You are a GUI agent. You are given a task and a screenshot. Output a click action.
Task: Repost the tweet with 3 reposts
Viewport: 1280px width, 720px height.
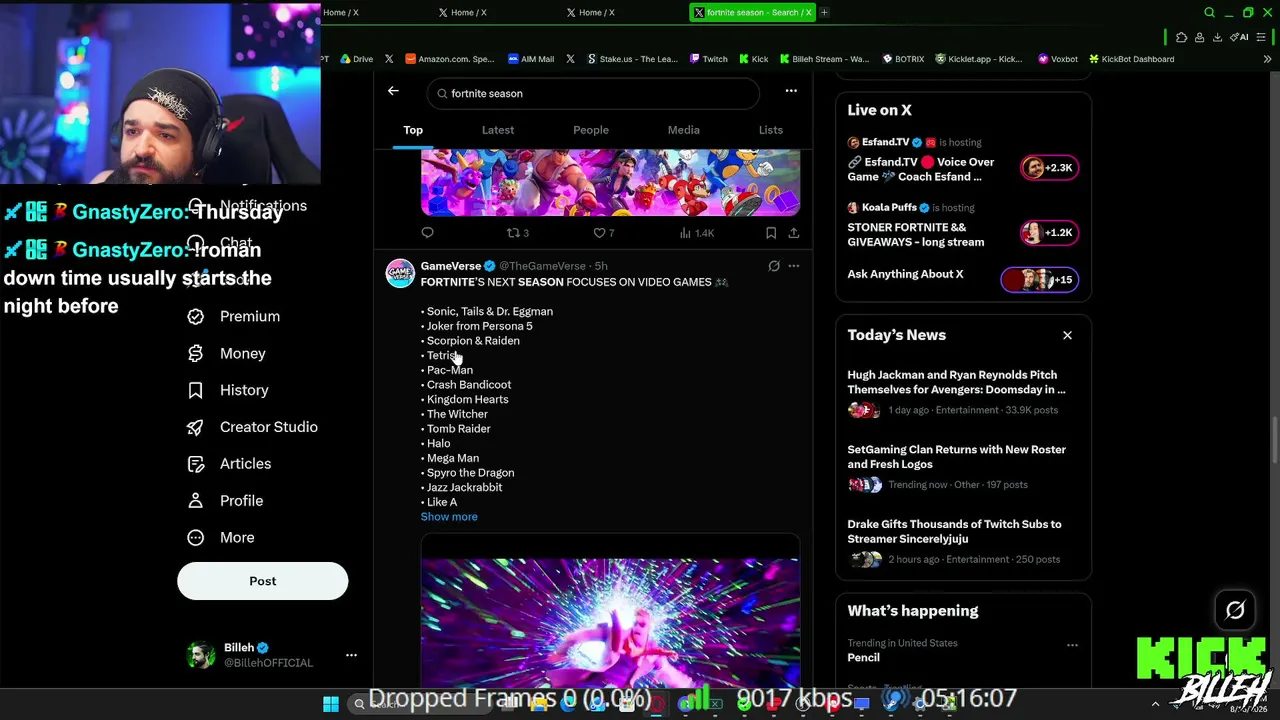click(x=517, y=233)
